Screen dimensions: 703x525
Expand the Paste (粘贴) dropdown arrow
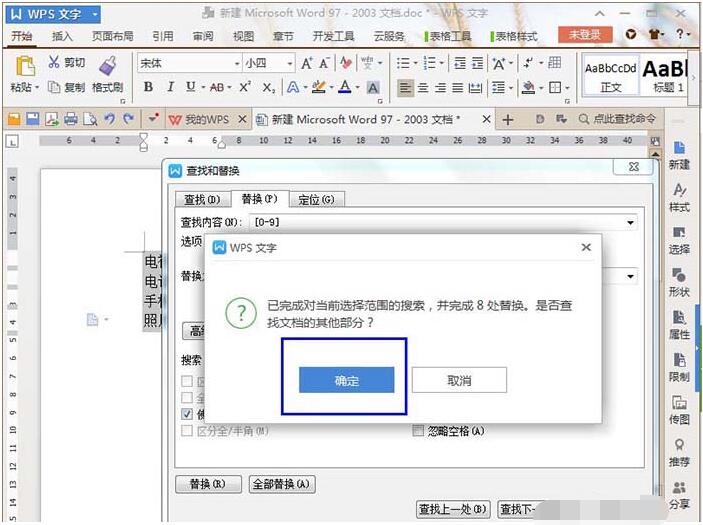[x=37, y=87]
